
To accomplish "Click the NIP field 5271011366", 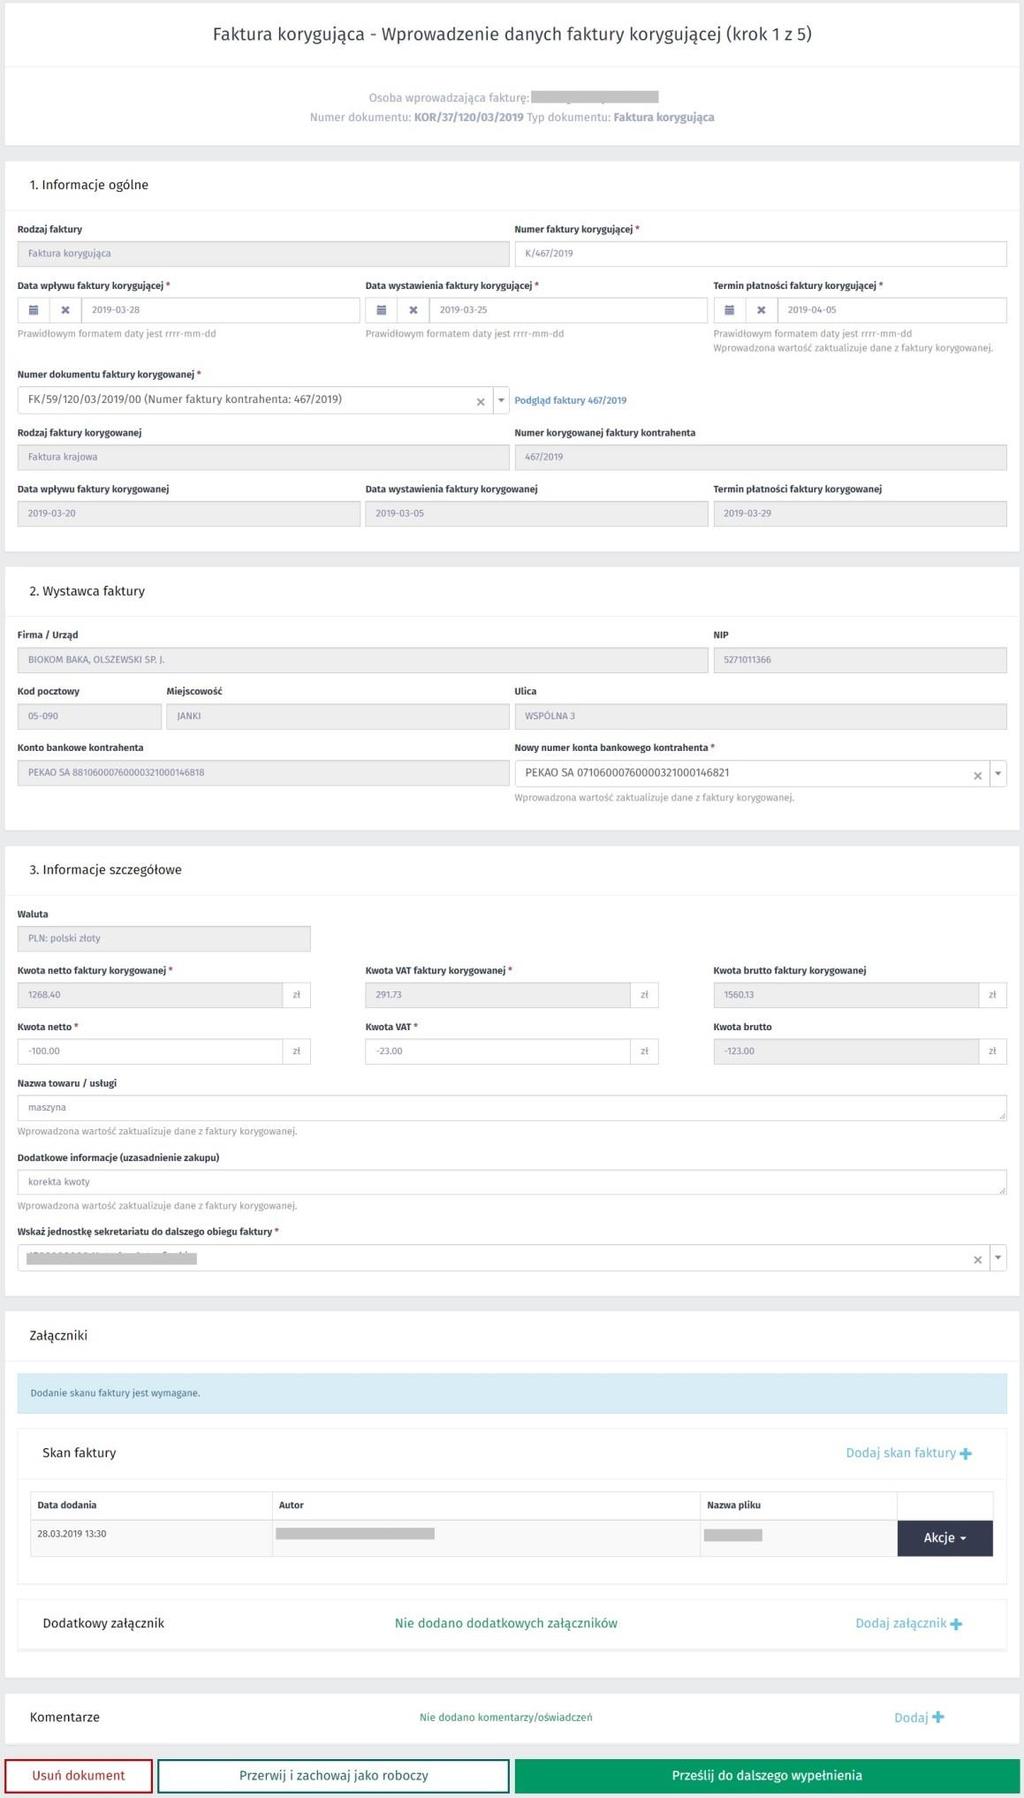I will pos(860,660).
